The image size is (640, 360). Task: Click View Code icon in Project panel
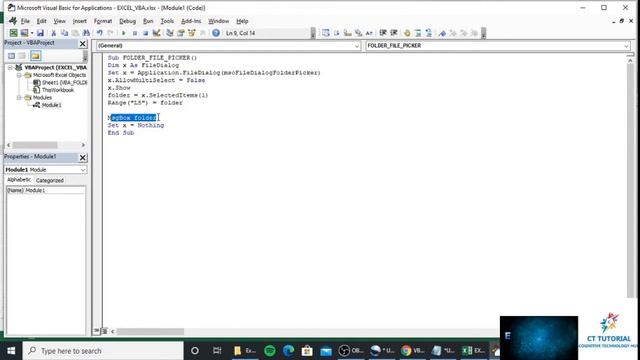coord(11,56)
